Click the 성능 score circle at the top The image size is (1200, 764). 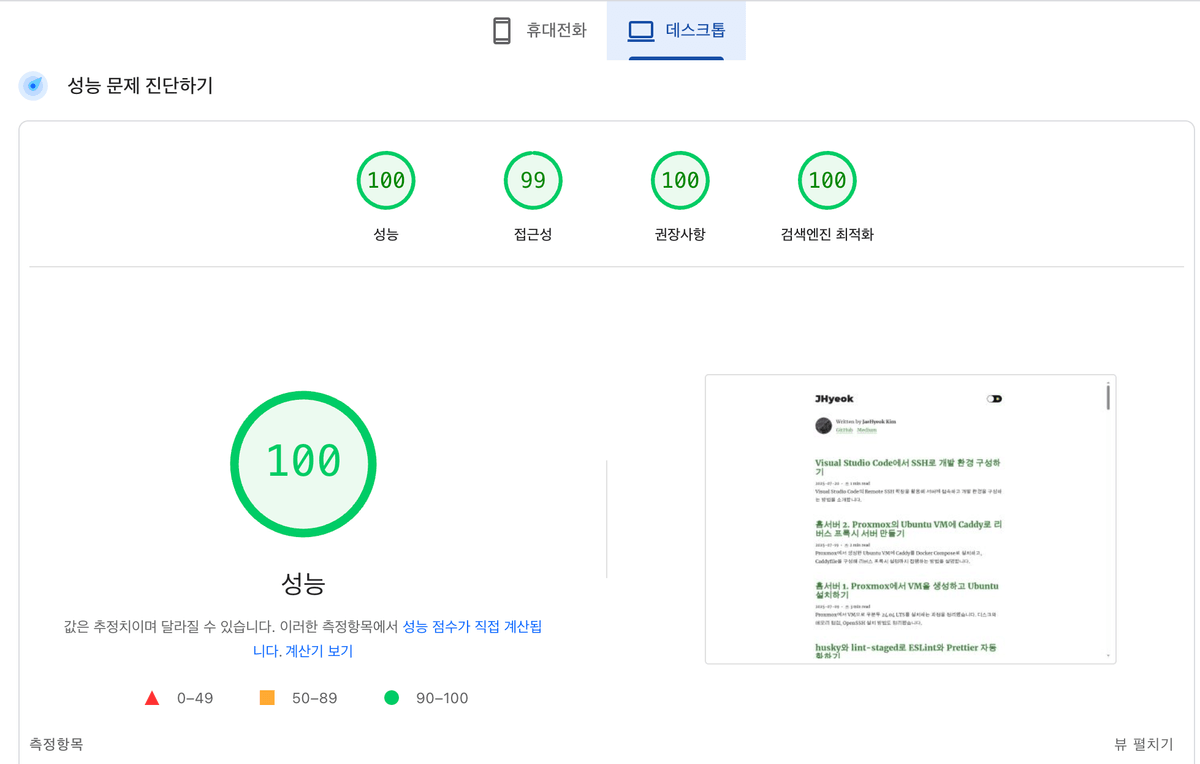pos(386,180)
